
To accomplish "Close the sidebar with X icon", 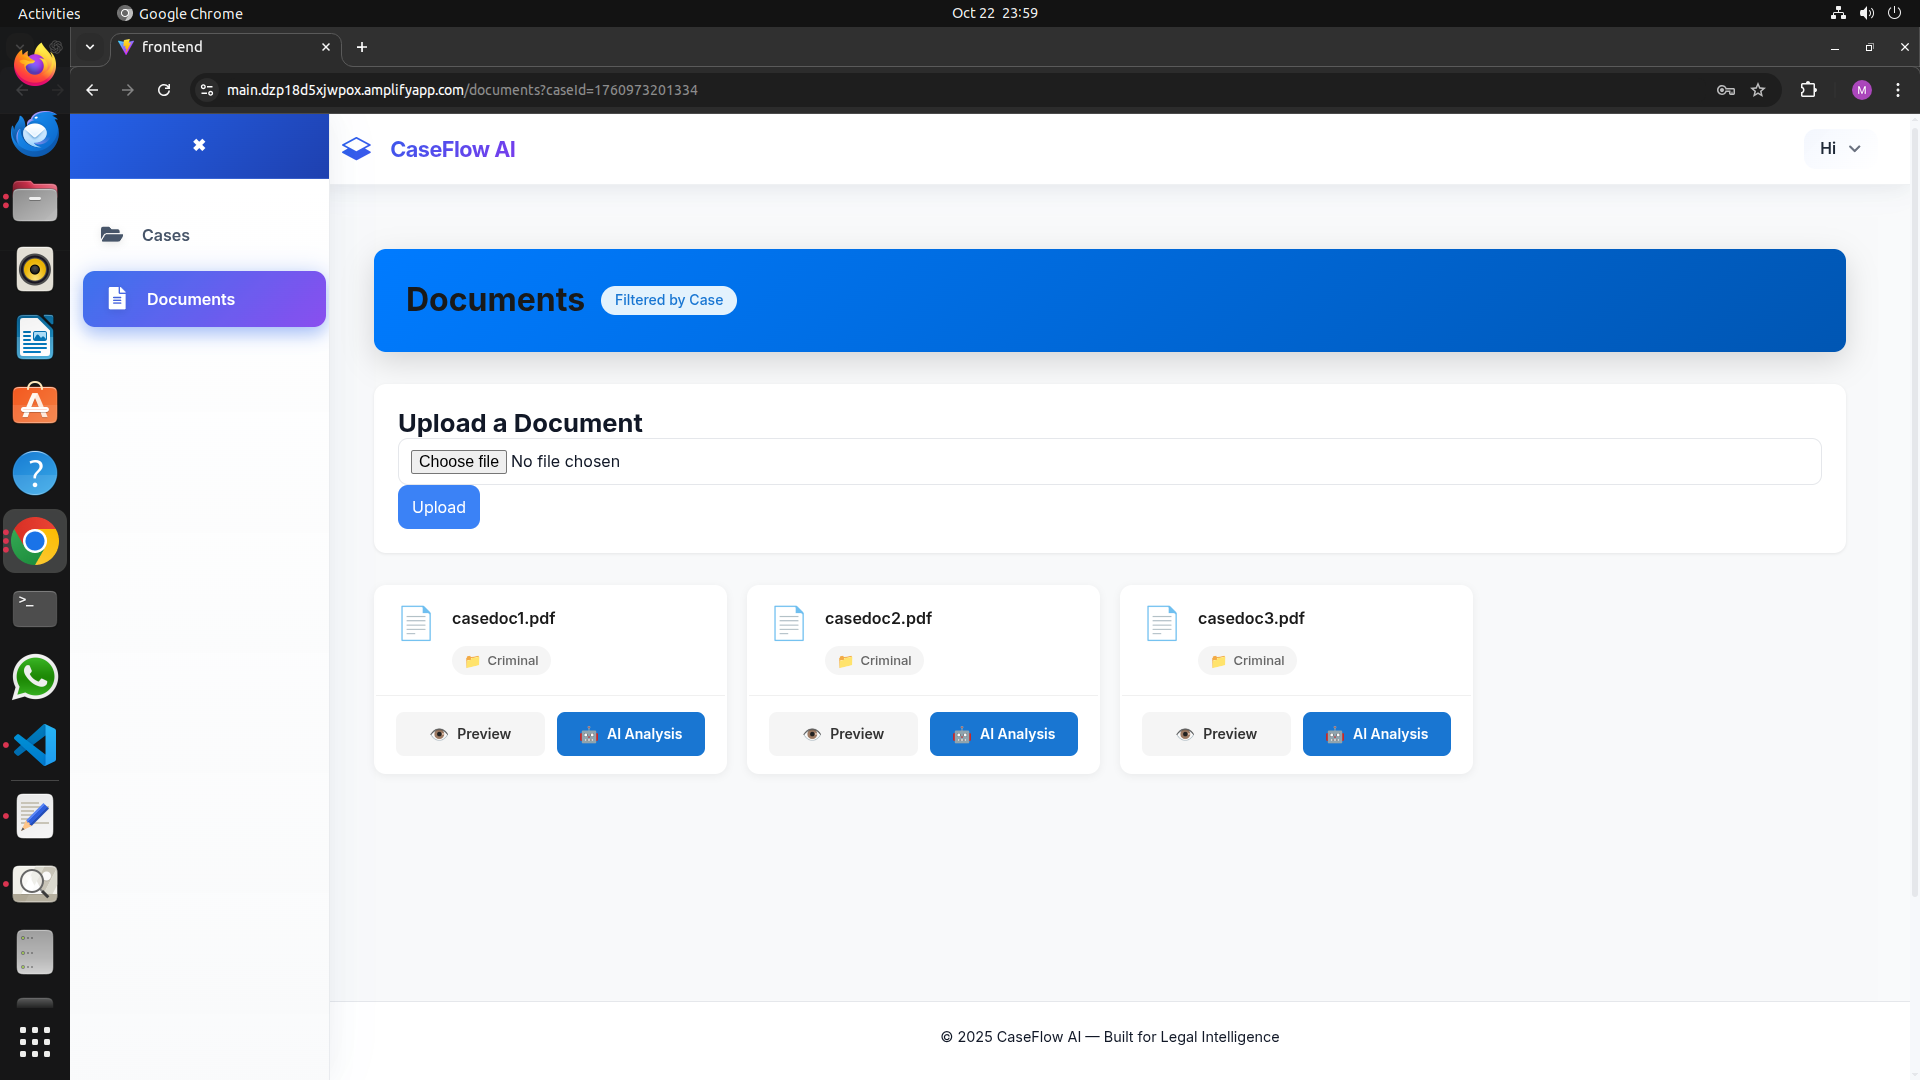I will tap(199, 145).
